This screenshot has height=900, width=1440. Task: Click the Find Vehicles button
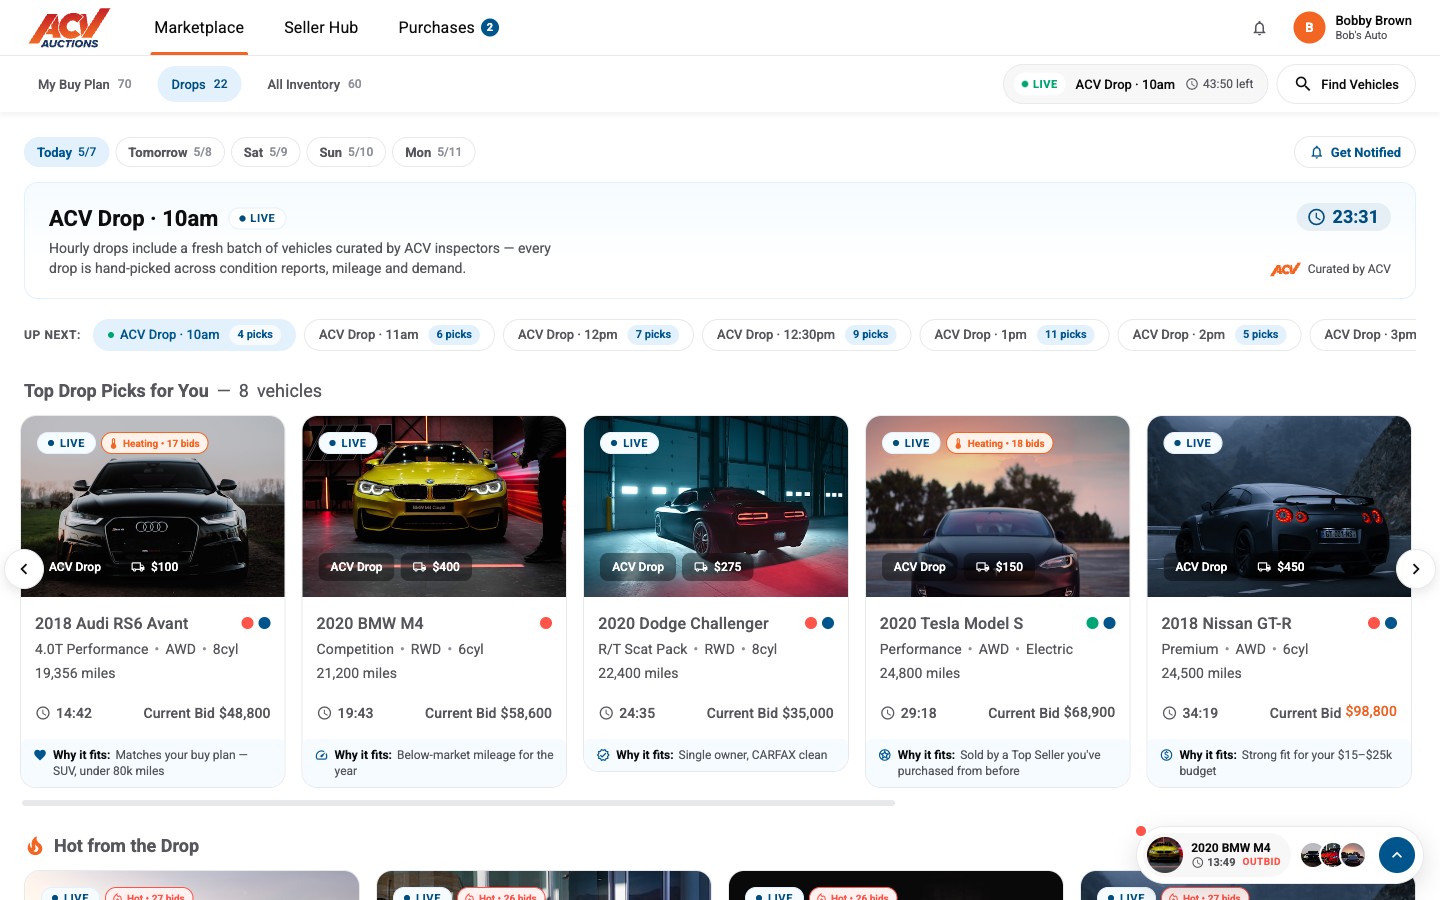click(x=1346, y=84)
